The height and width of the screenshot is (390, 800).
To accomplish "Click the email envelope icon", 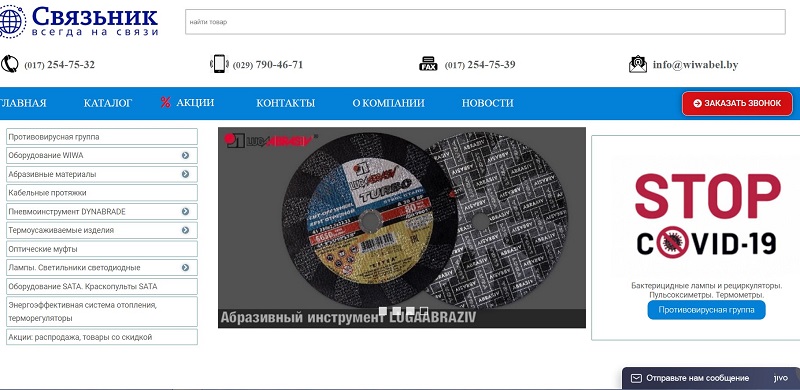I will 638,64.
